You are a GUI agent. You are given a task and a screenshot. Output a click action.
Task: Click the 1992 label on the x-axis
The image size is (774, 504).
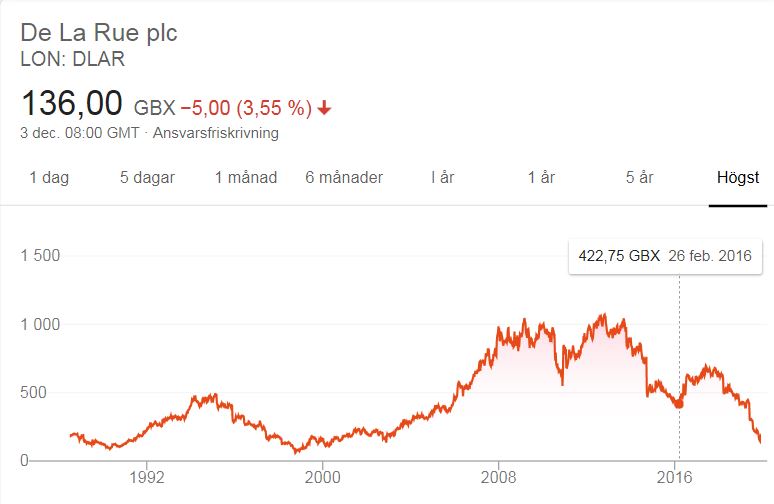pyautogui.click(x=147, y=477)
